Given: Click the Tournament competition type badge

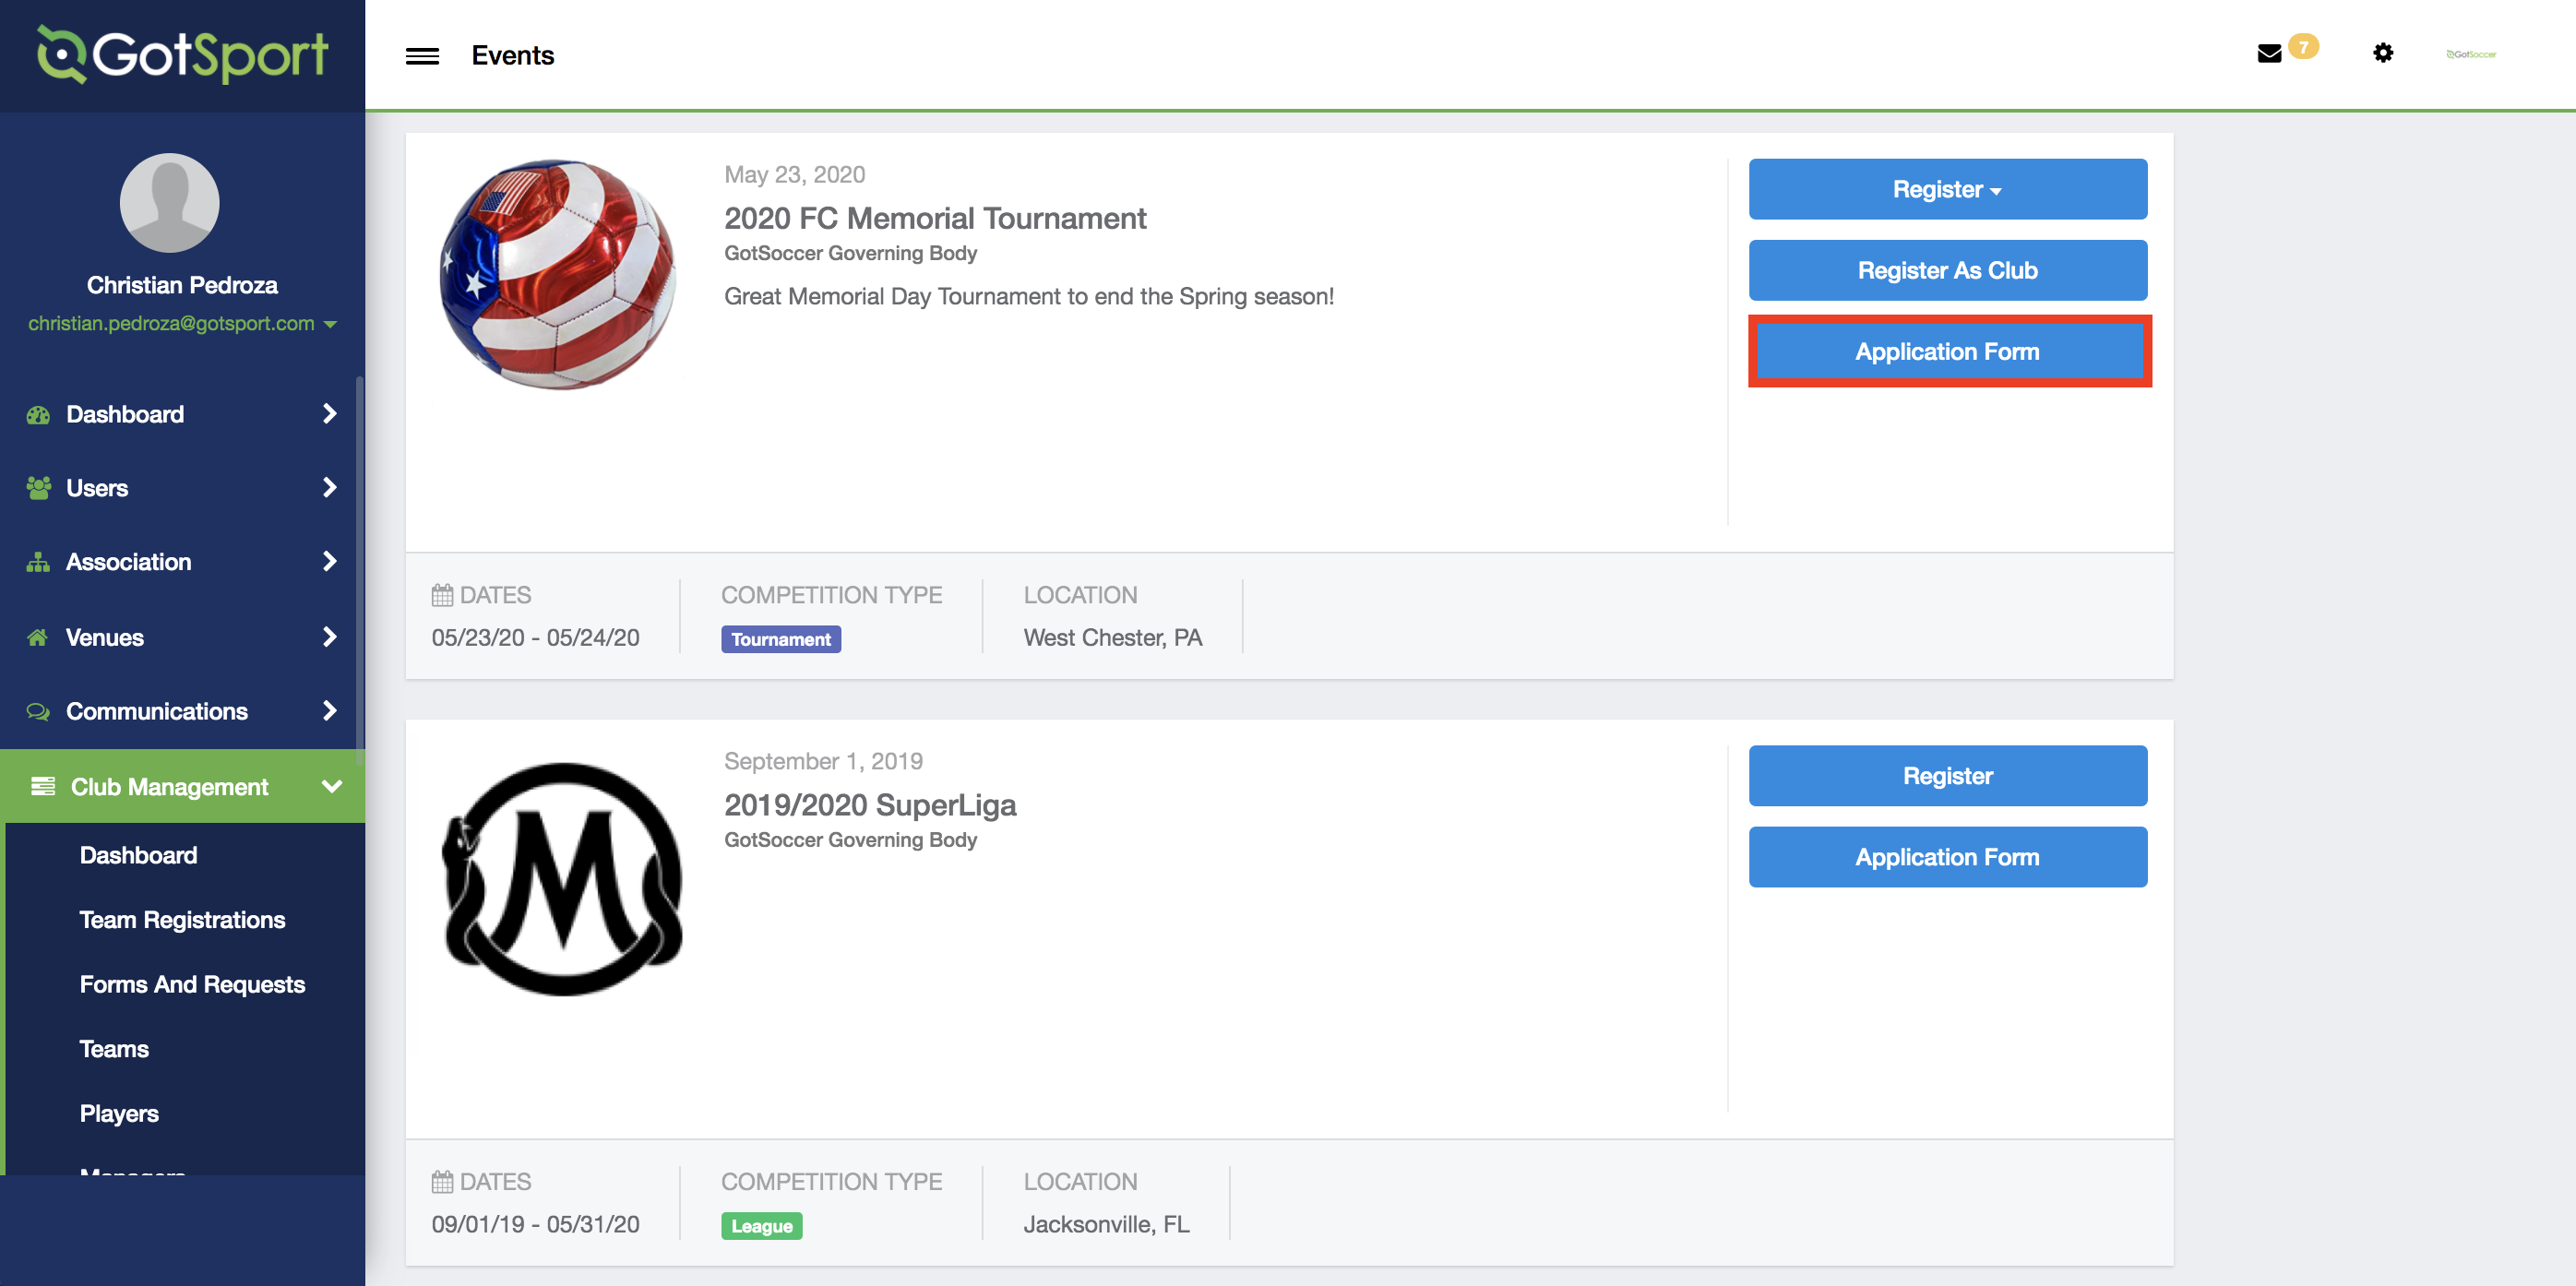Looking at the screenshot, I should [780, 639].
